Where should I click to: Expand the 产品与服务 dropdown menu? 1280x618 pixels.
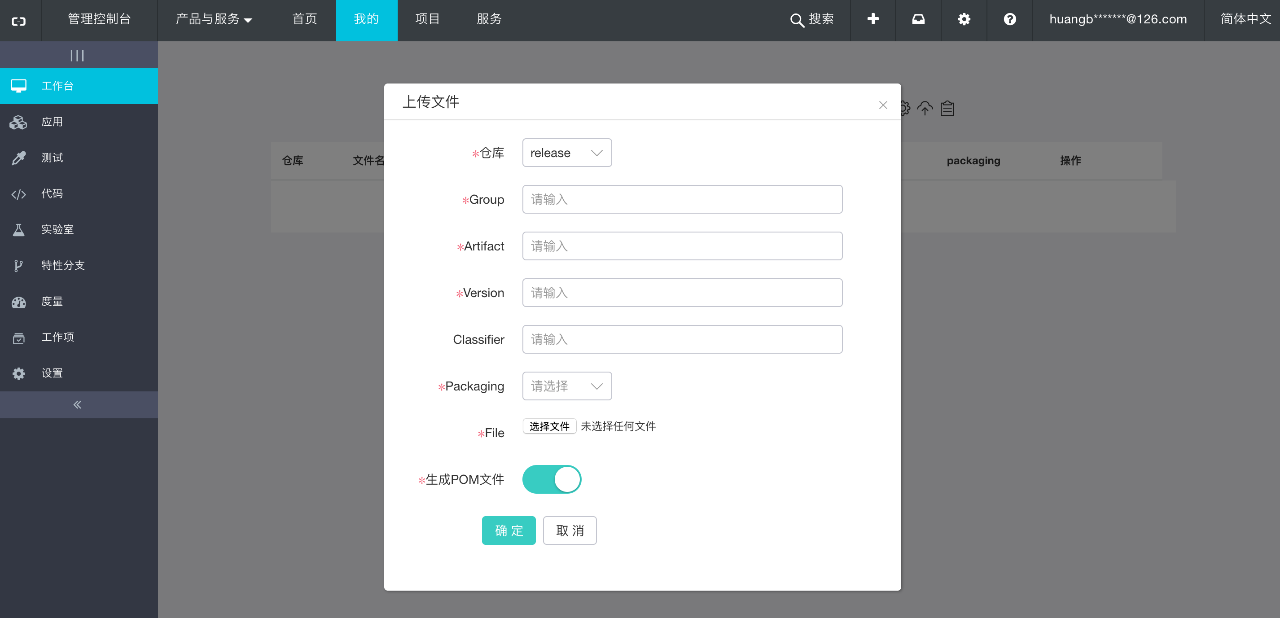point(214,19)
